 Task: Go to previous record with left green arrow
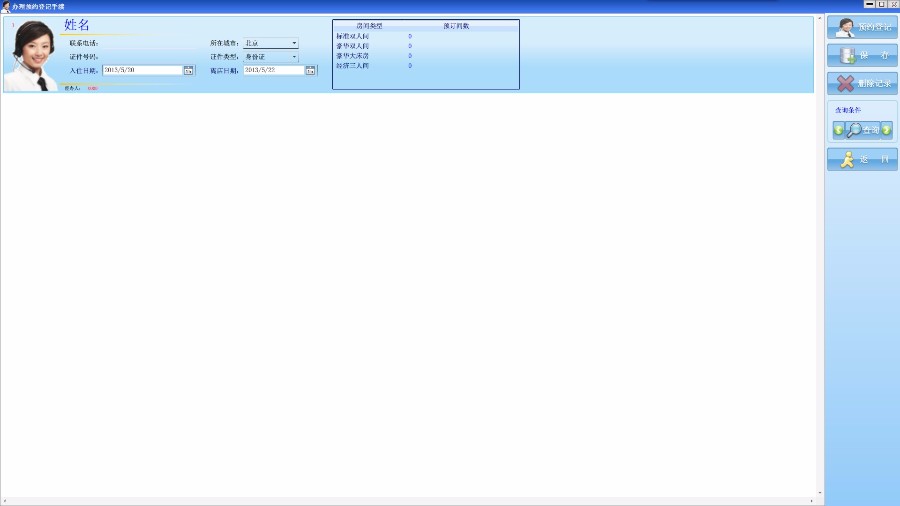(839, 130)
